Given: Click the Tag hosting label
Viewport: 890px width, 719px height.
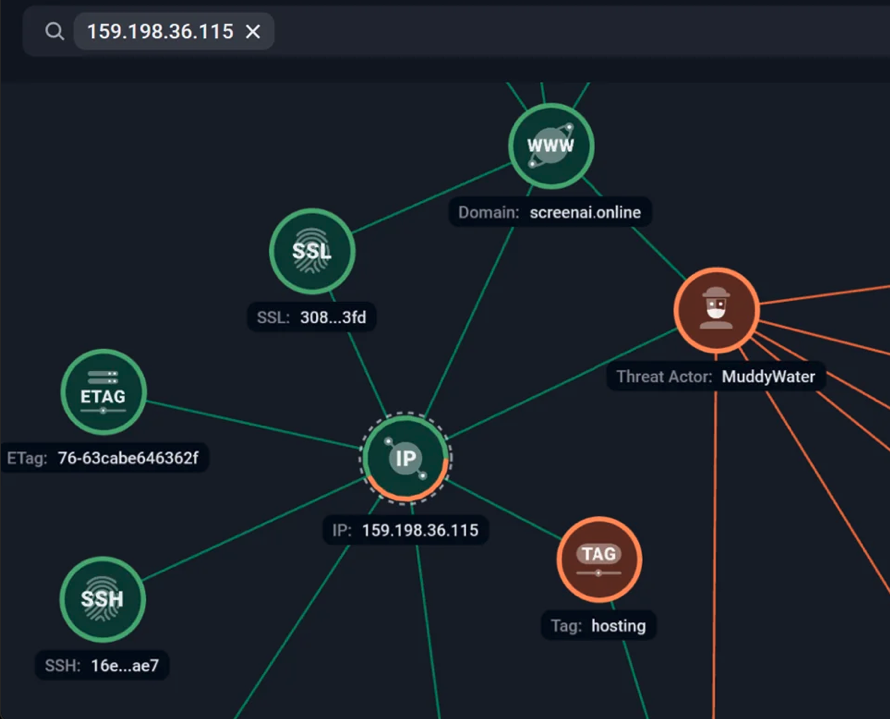Looking at the screenshot, I should pyautogui.click(x=598, y=626).
